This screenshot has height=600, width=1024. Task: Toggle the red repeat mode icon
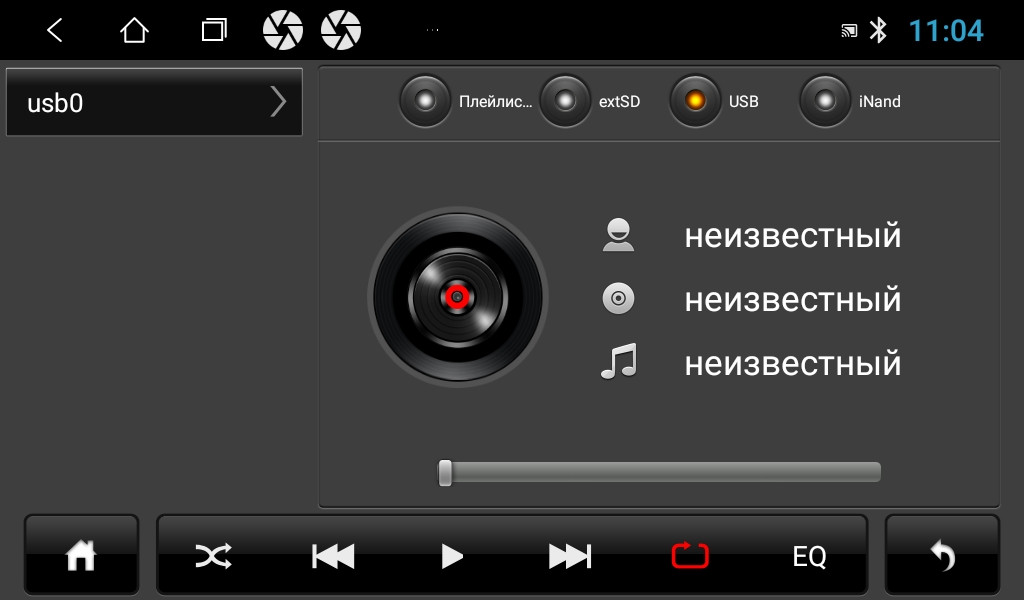tap(690, 556)
